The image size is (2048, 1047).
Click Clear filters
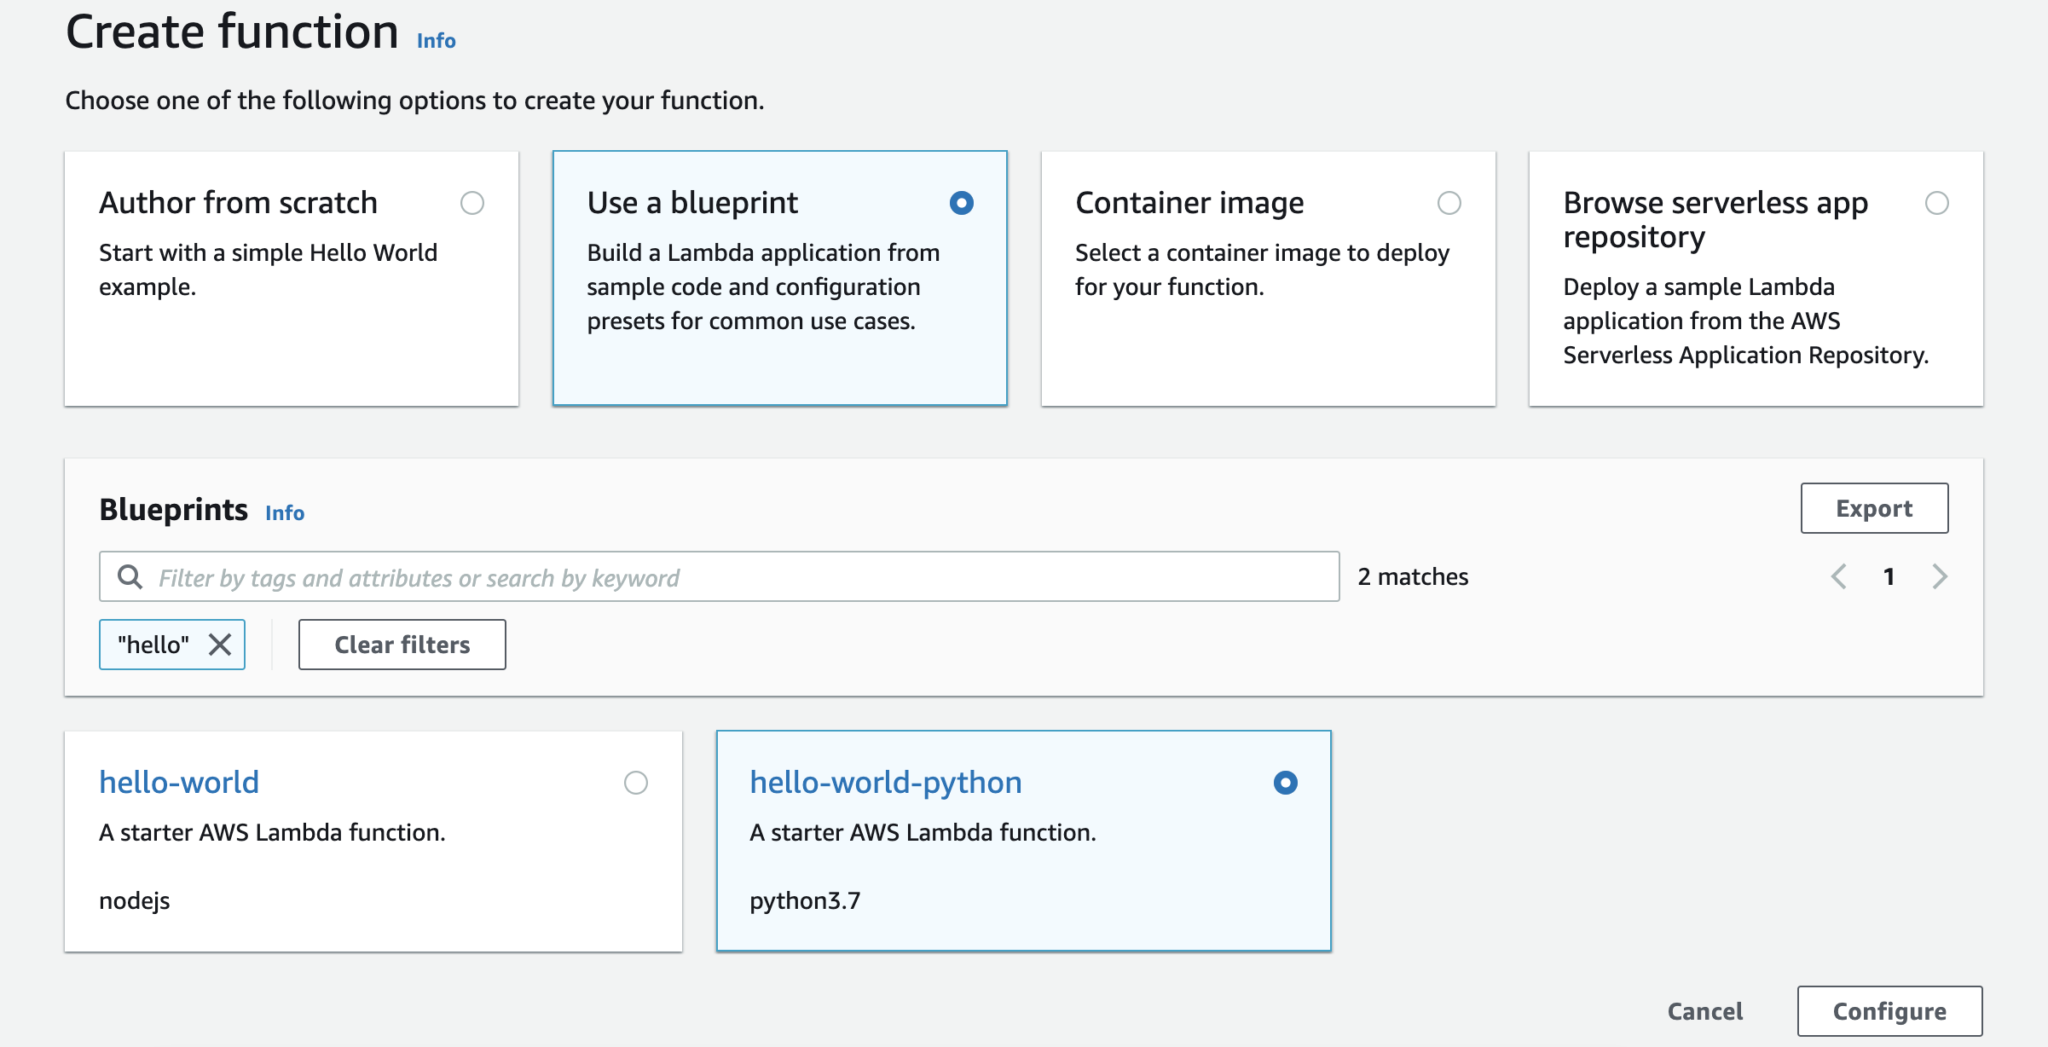pos(401,644)
